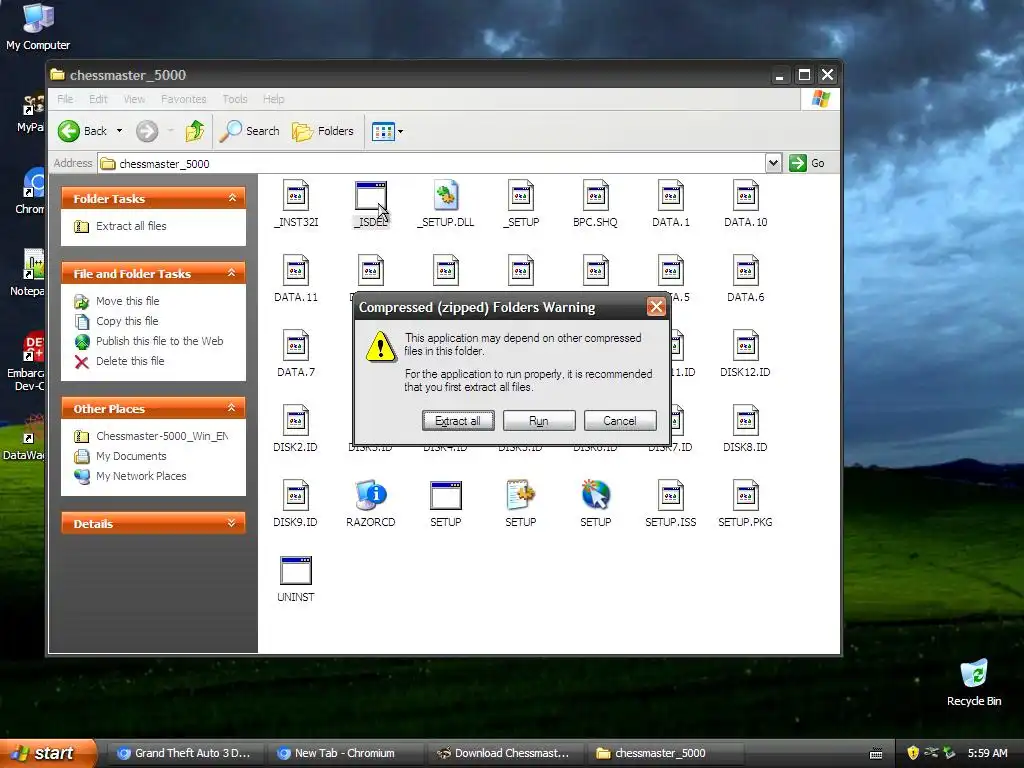Click the Forward arrow toolbar button
This screenshot has width=1024, height=768.
(x=147, y=131)
